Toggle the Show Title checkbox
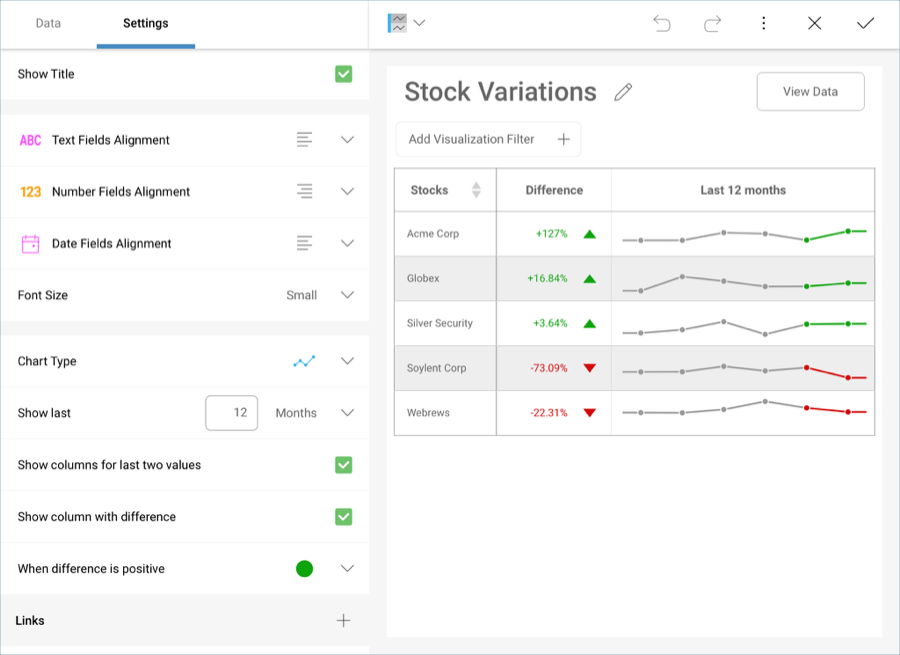 343,73
